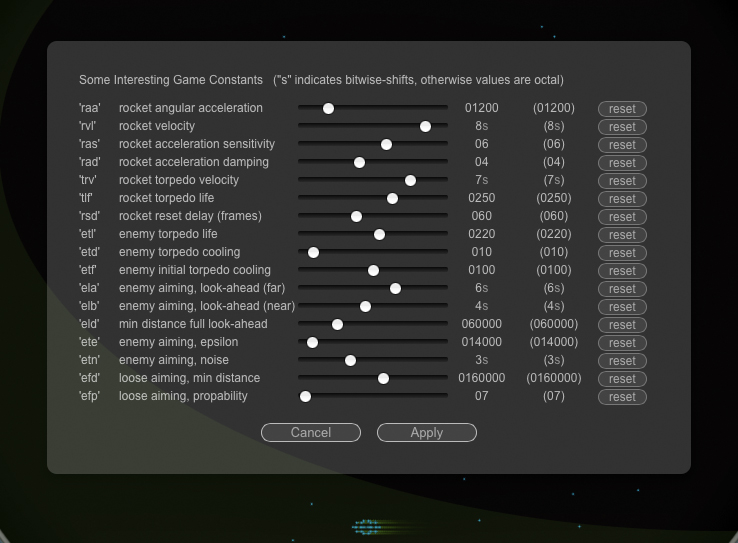738x543 pixels.
Task: Click rocket acceleration damping slider handle
Action: tap(360, 163)
